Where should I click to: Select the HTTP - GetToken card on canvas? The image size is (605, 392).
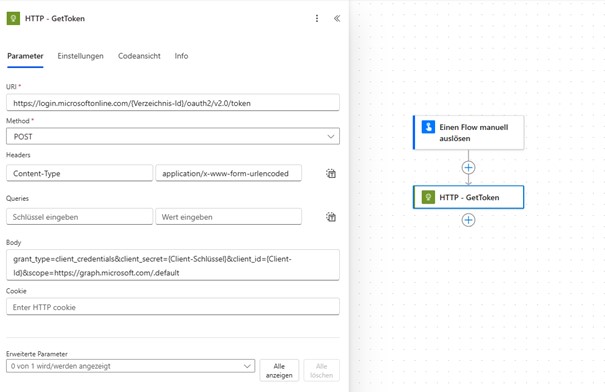coord(468,197)
